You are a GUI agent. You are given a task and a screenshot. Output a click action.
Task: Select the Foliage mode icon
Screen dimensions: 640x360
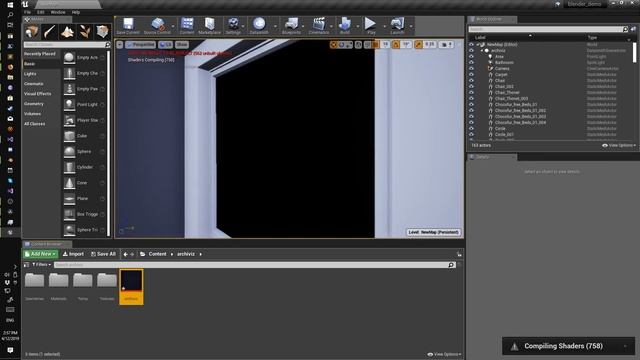pos(84,31)
